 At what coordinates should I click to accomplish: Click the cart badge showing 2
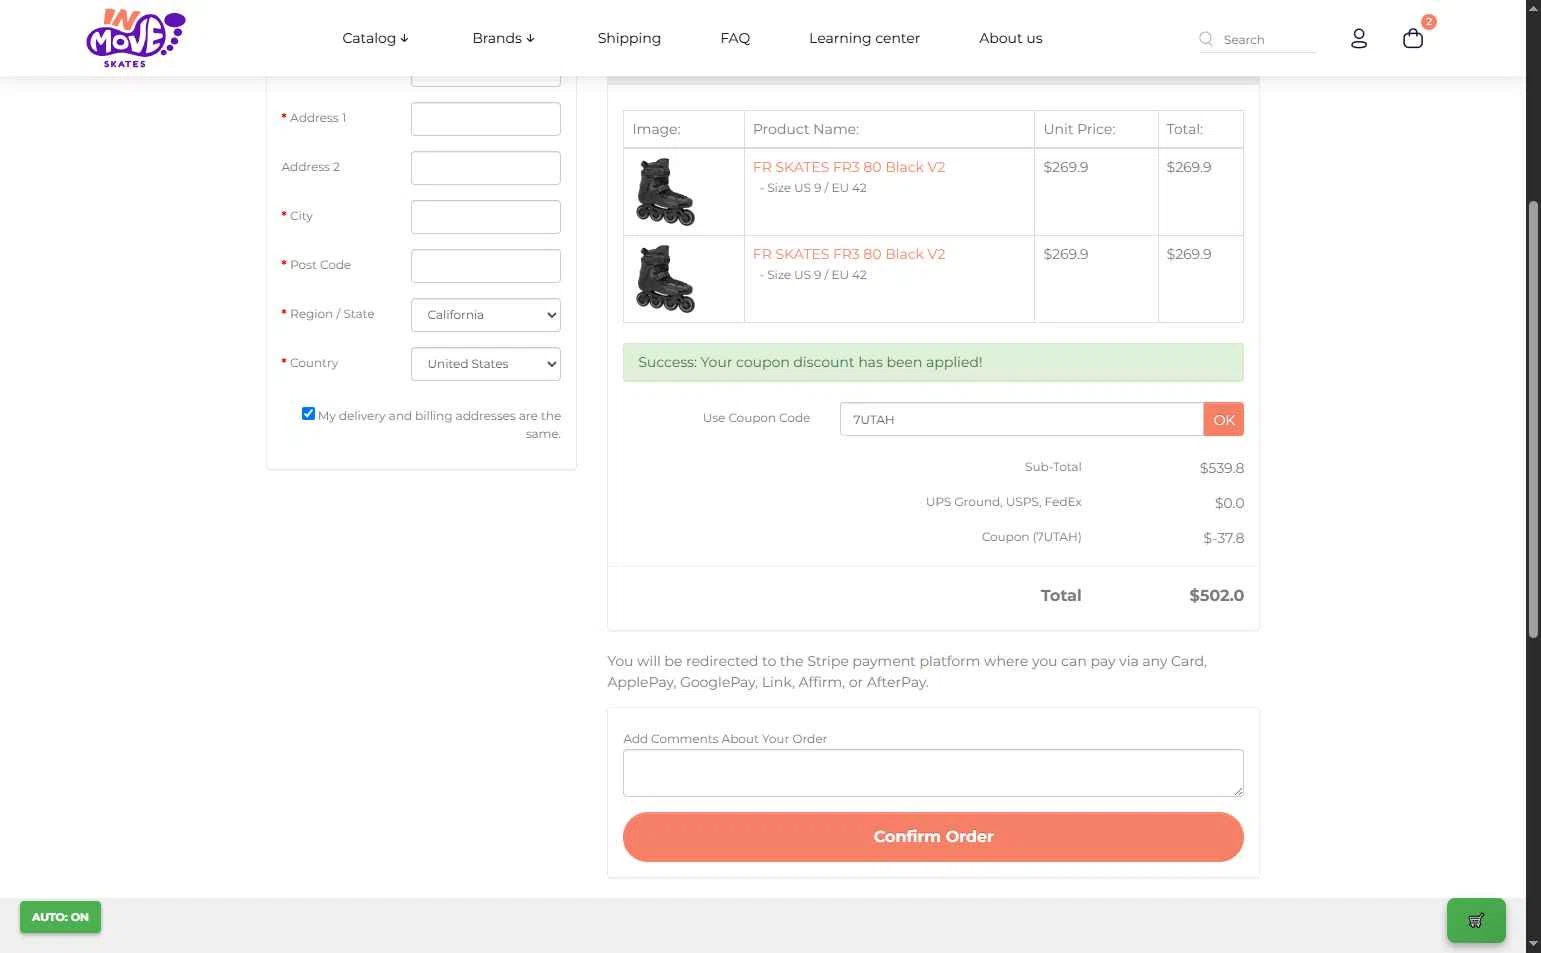point(1429,22)
